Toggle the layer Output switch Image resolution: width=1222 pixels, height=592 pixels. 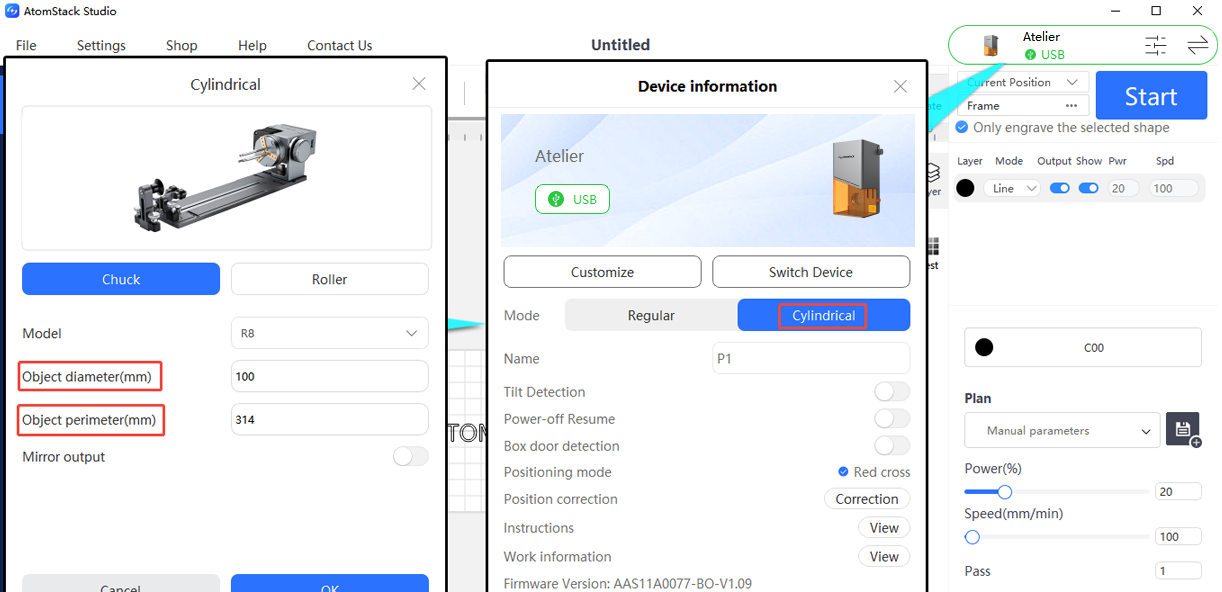point(1059,188)
